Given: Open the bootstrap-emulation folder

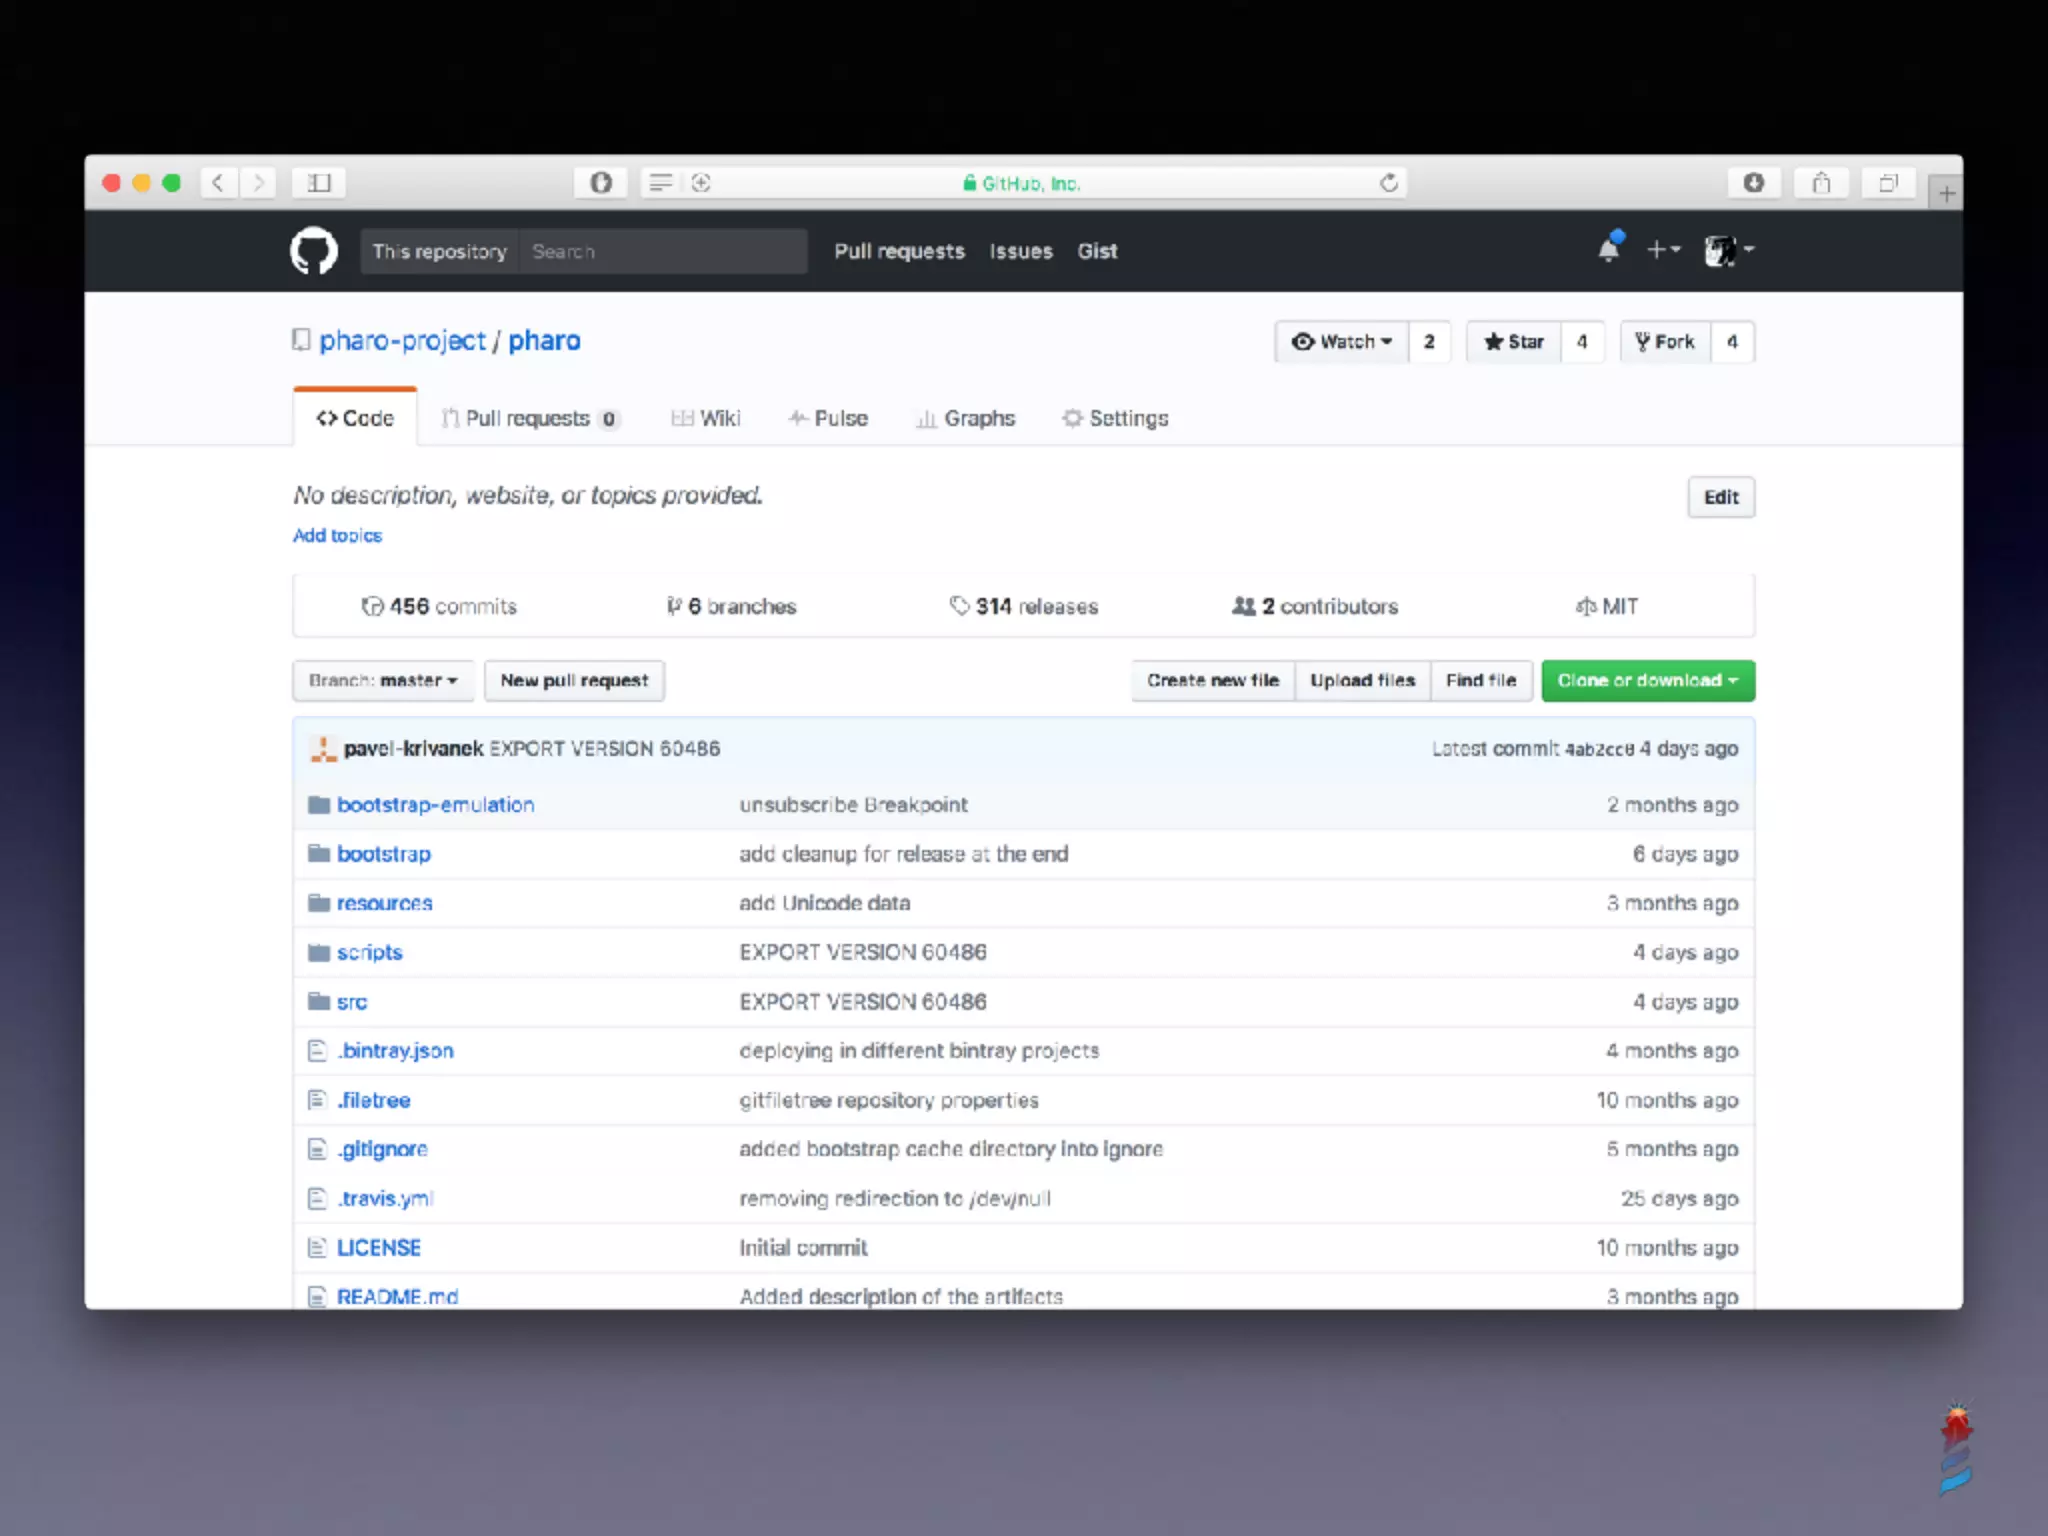Looking at the screenshot, I should (435, 805).
